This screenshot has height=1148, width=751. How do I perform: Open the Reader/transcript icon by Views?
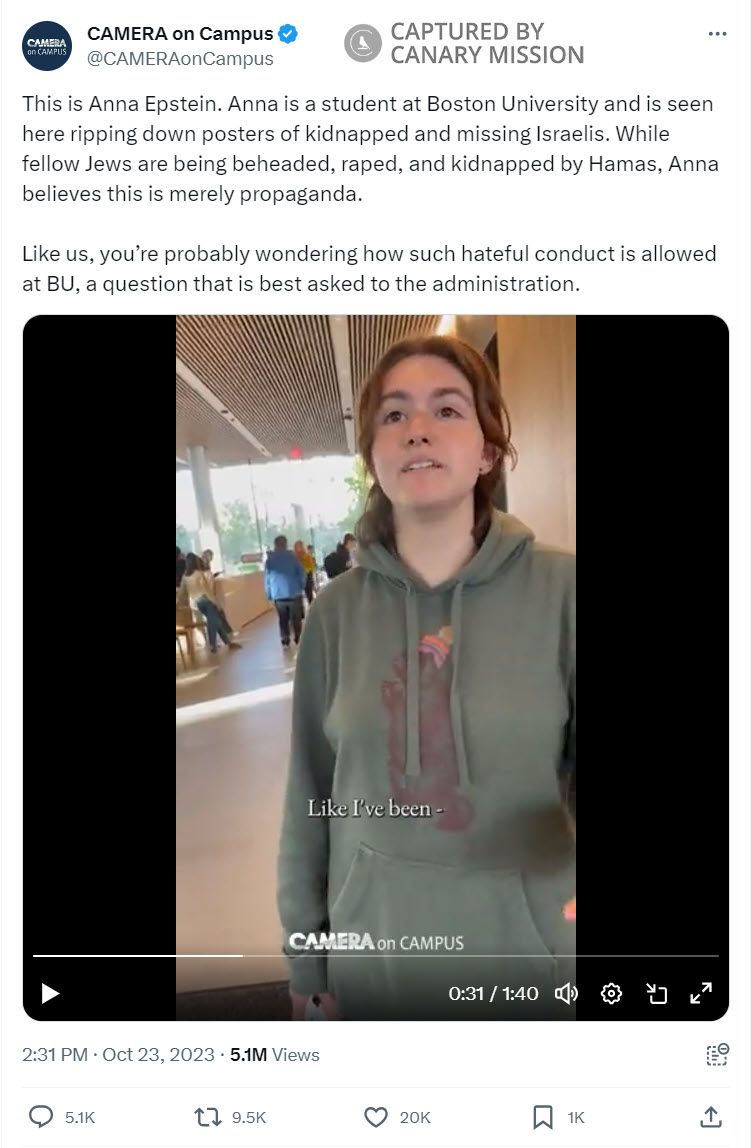(x=717, y=1054)
